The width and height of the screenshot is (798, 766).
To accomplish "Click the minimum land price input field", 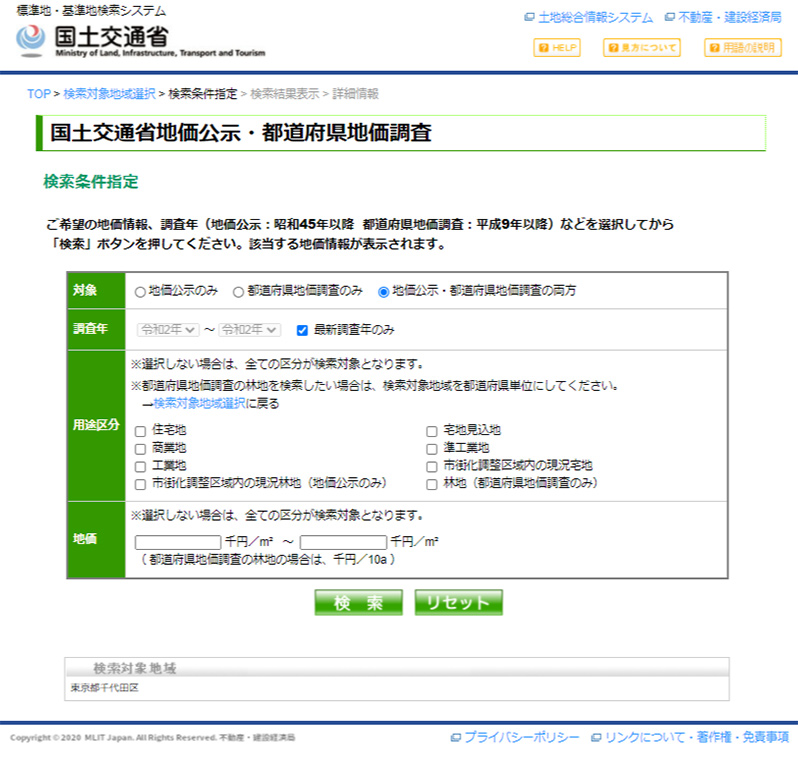I will click(178, 542).
